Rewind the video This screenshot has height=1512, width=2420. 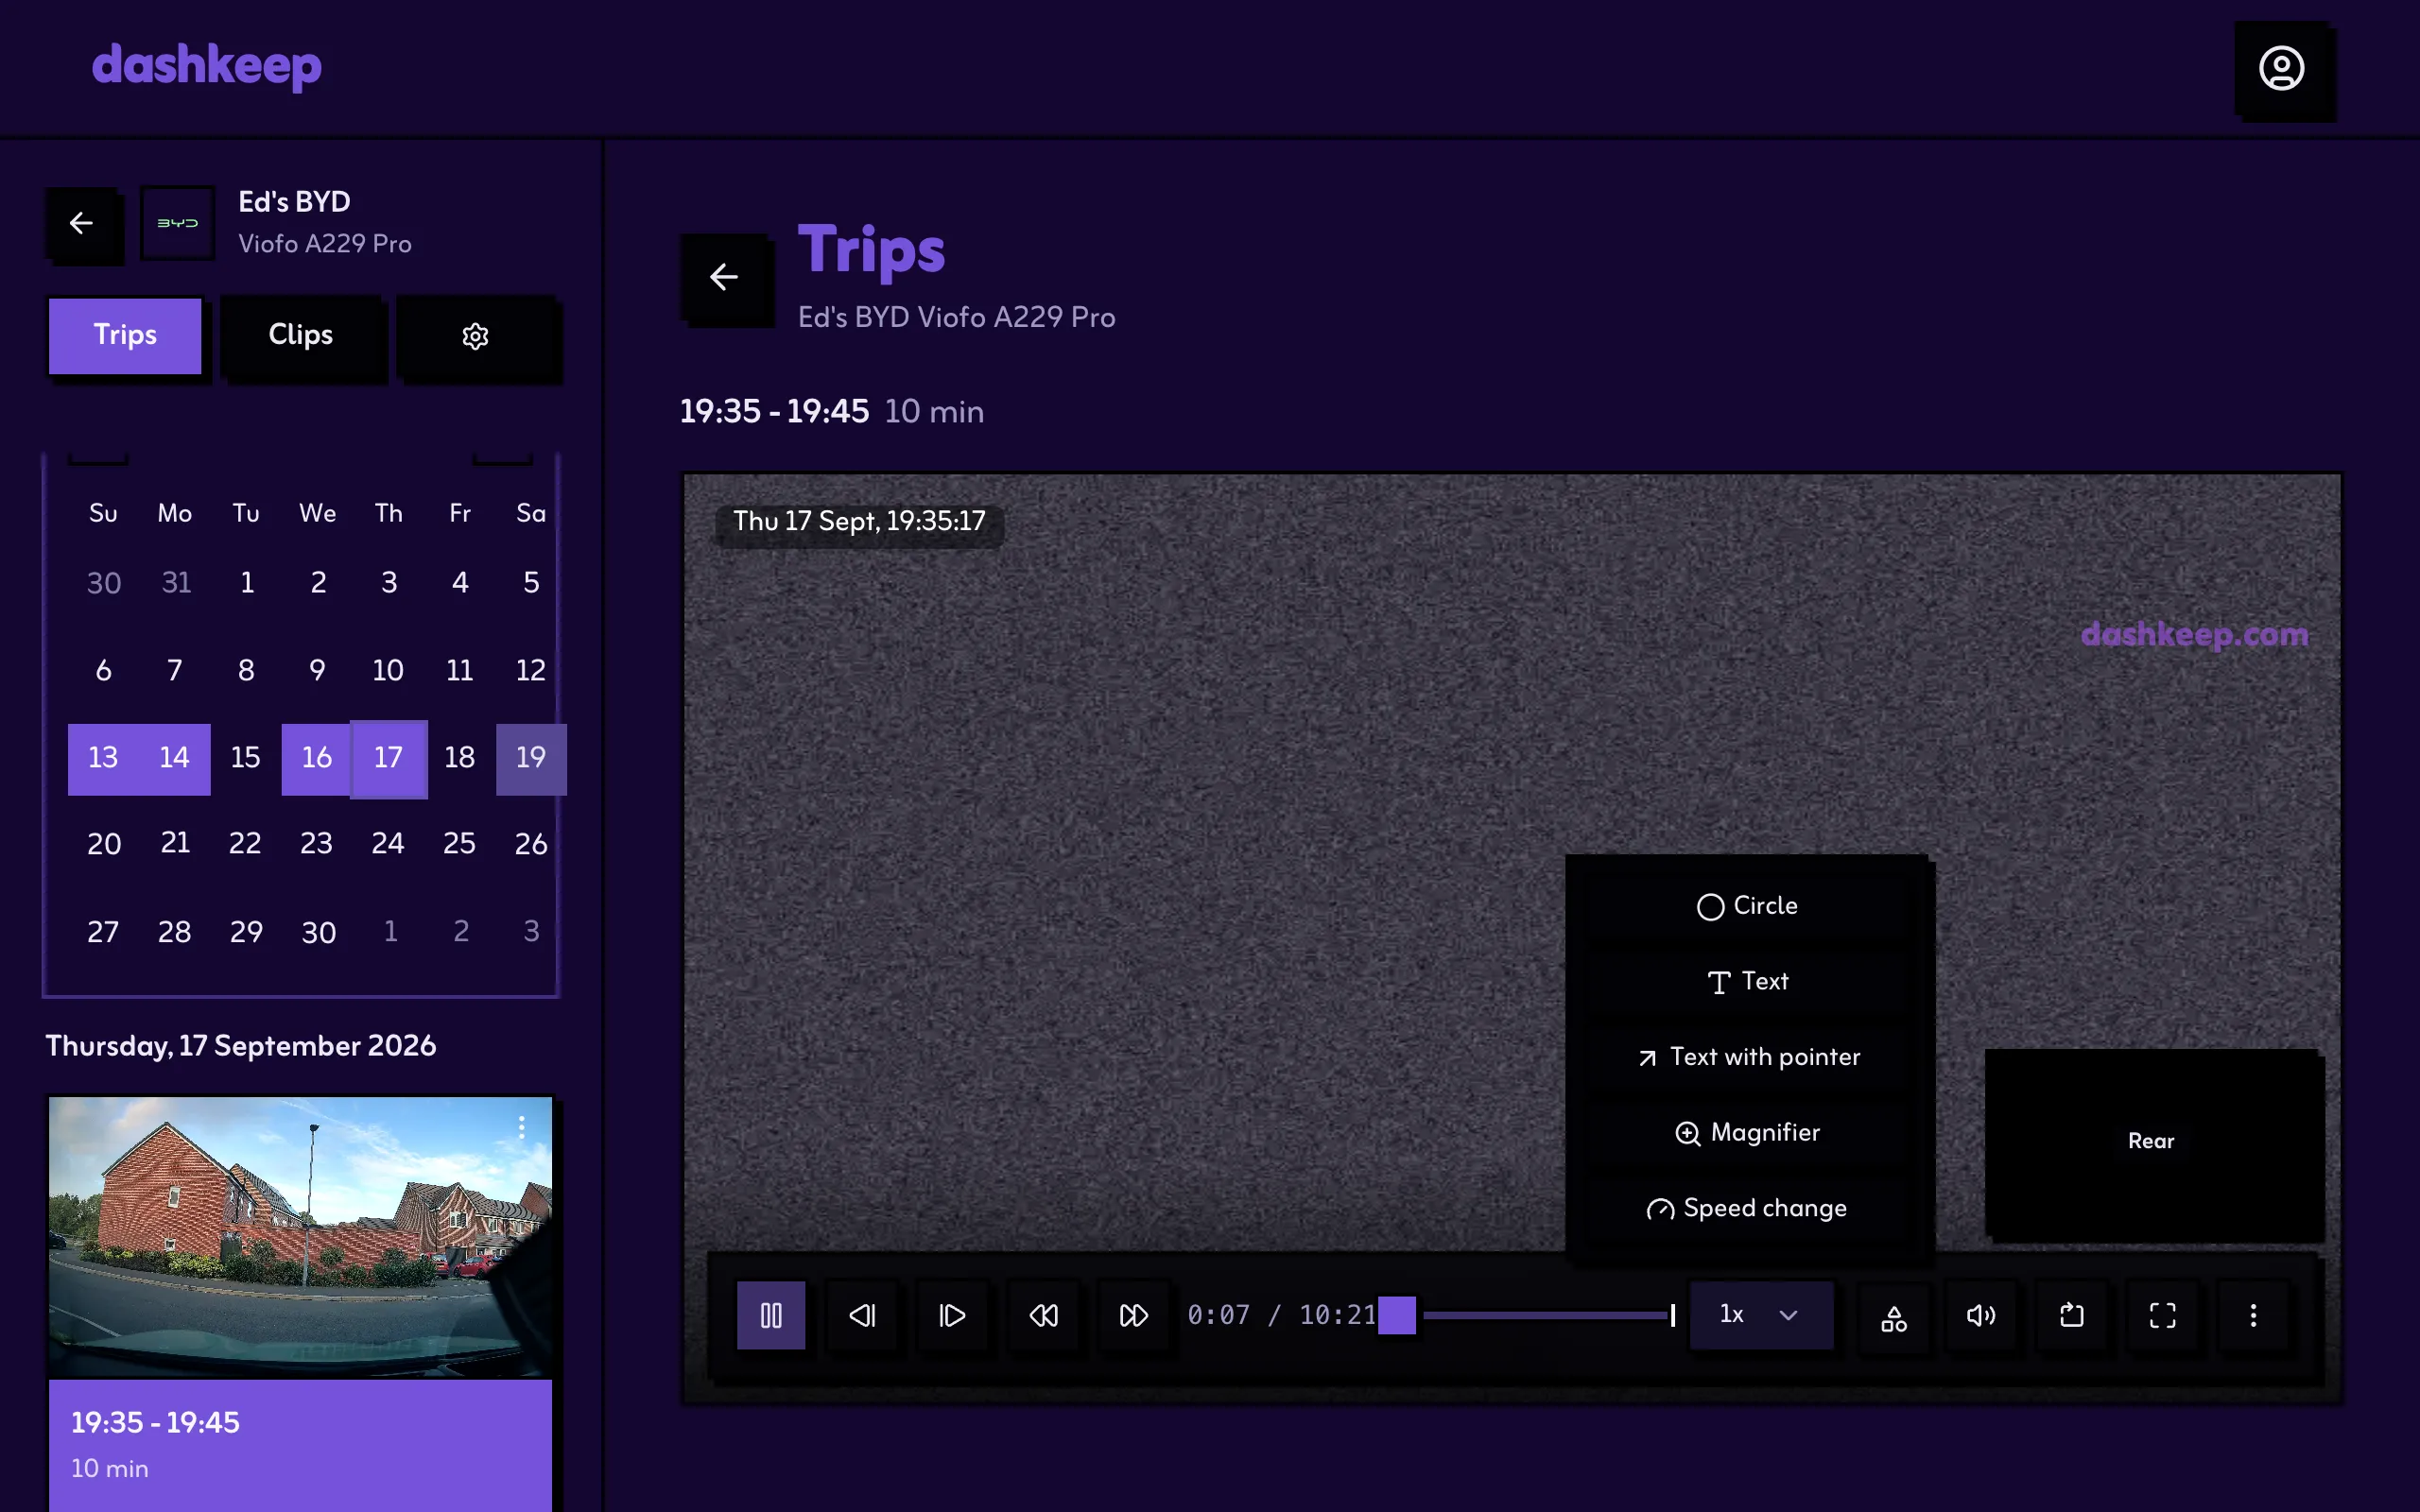[1043, 1315]
